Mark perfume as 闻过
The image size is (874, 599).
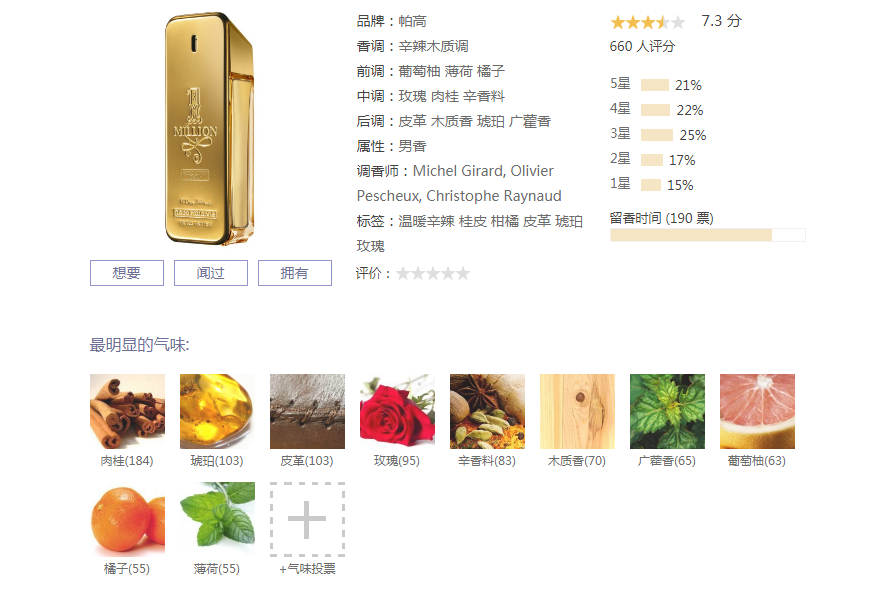point(211,273)
